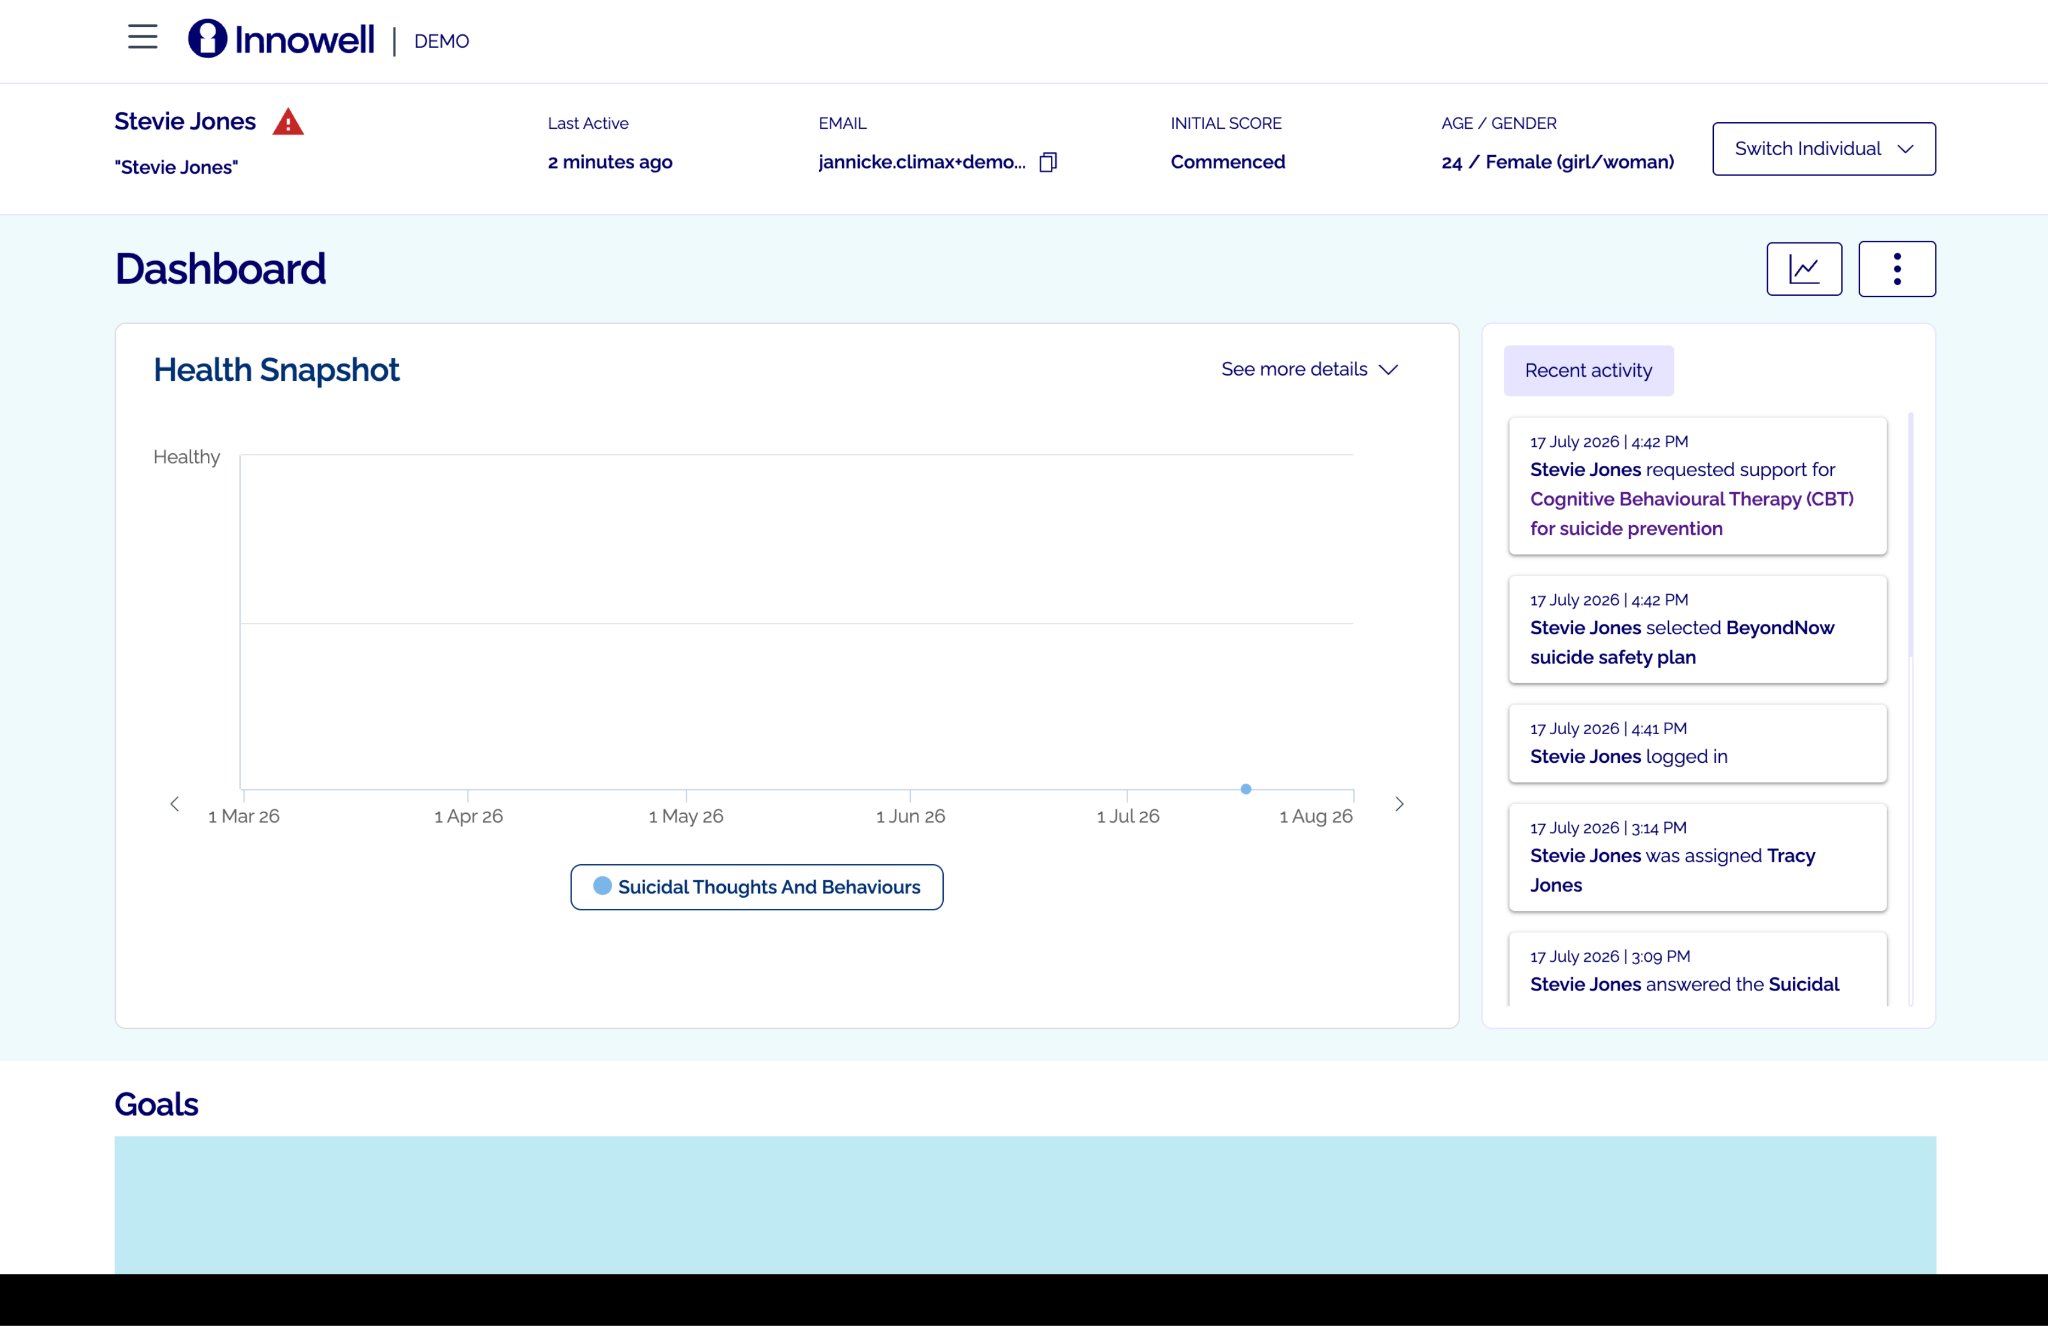The width and height of the screenshot is (2048, 1326).
Task: Click the data point on the health chart
Action: click(x=1246, y=789)
